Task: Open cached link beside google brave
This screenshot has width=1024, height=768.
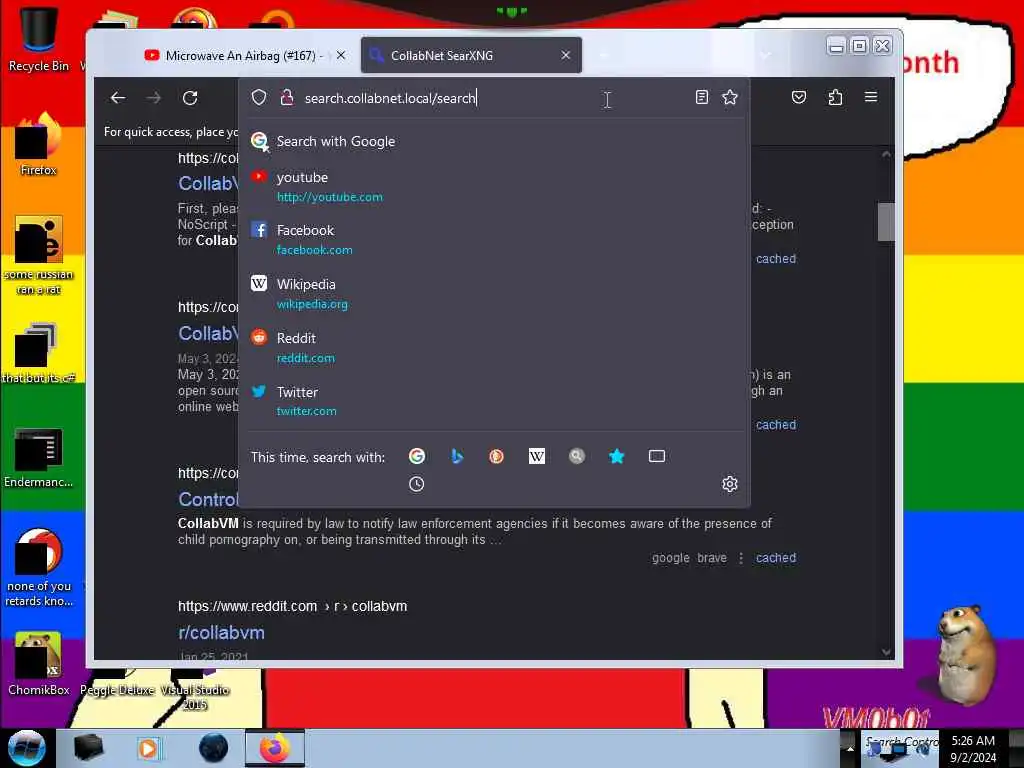Action: pyautogui.click(x=776, y=558)
